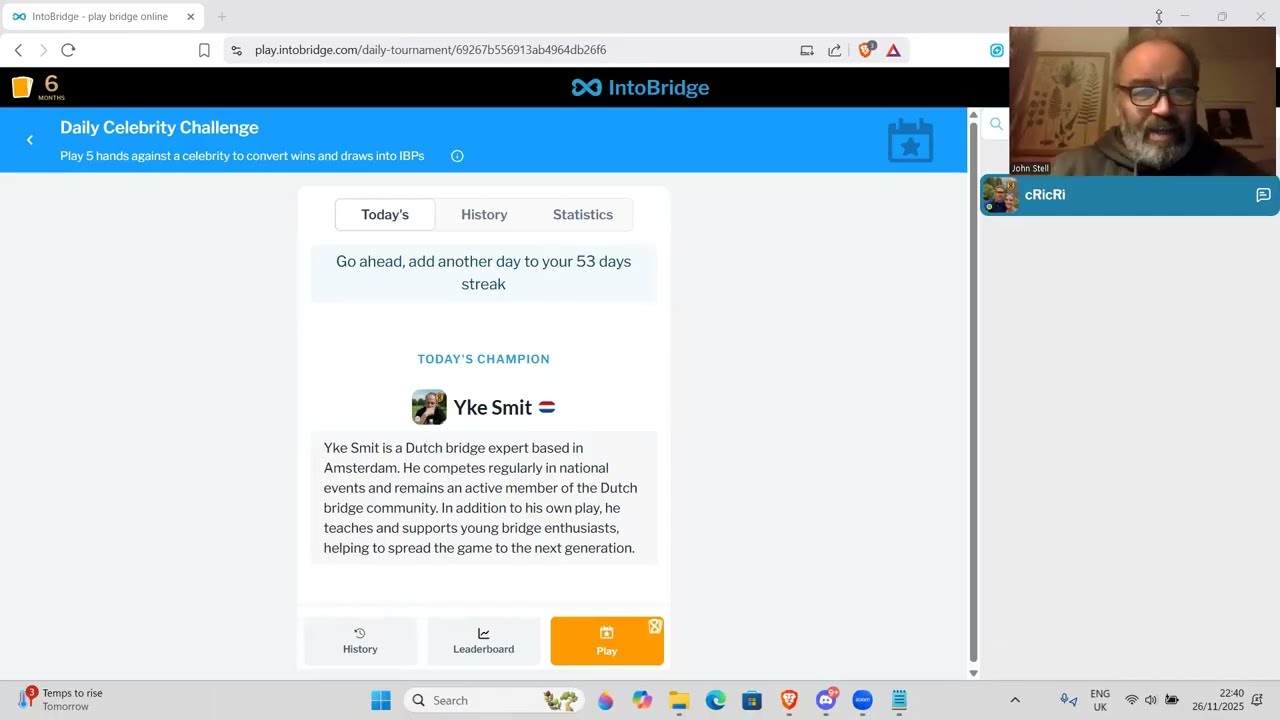Viewport: 1280px width, 720px height.
Task: Show info about the Daily Celebrity Challenge
Action: (x=457, y=156)
